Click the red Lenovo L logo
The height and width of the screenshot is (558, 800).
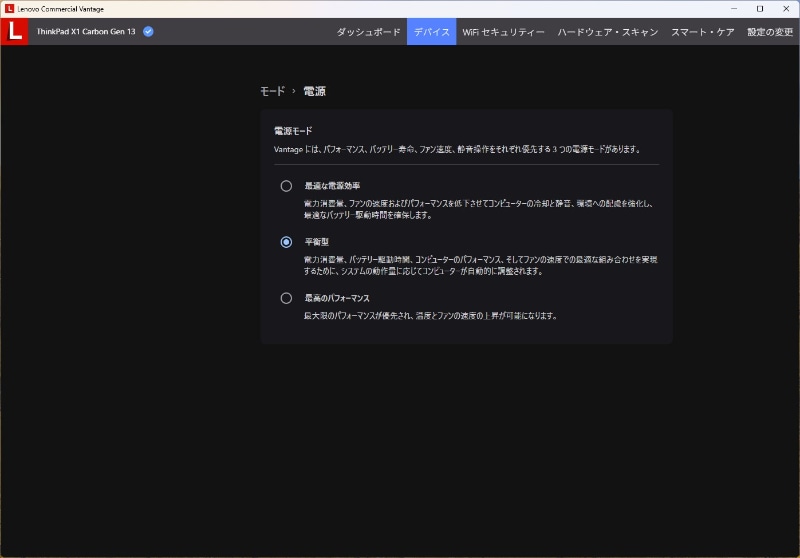14,32
